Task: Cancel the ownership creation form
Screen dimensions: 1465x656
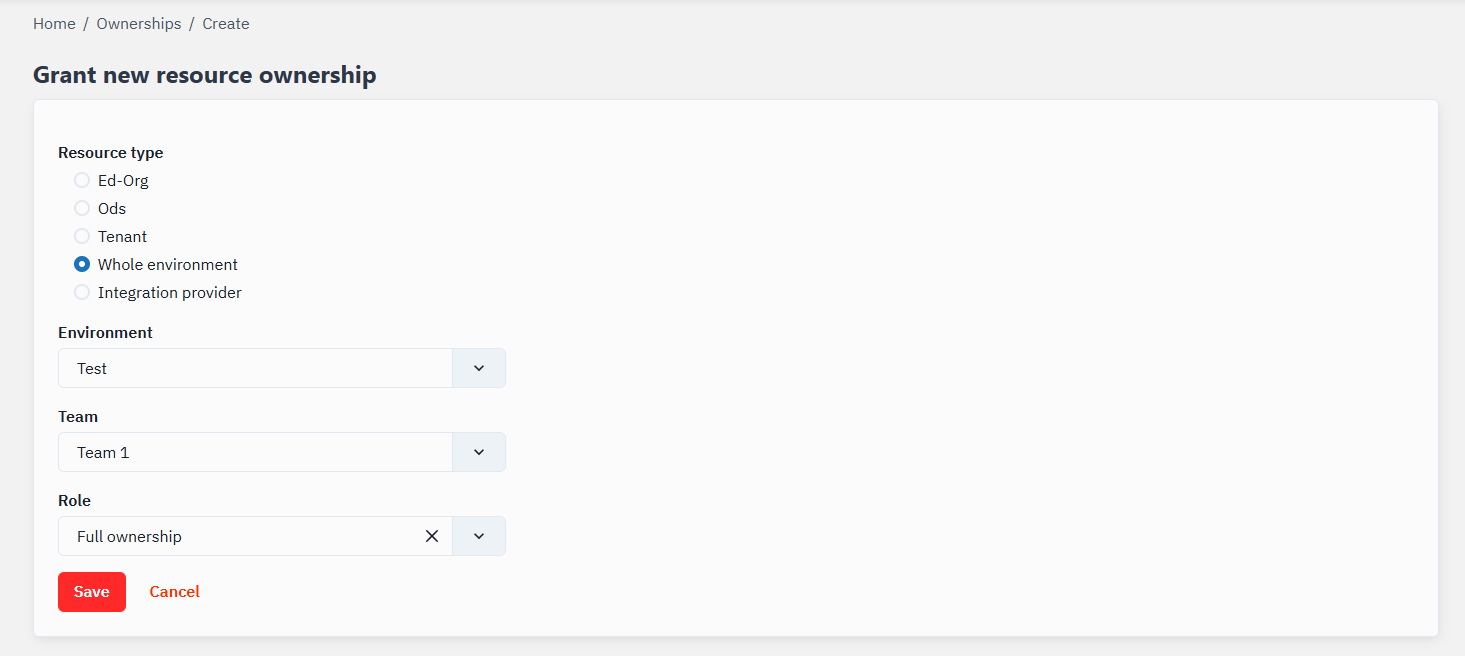Action: pyautogui.click(x=174, y=592)
